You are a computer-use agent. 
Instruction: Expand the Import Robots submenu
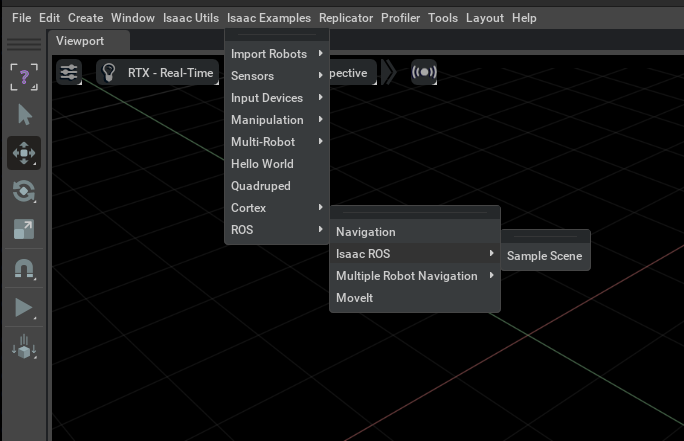277,54
